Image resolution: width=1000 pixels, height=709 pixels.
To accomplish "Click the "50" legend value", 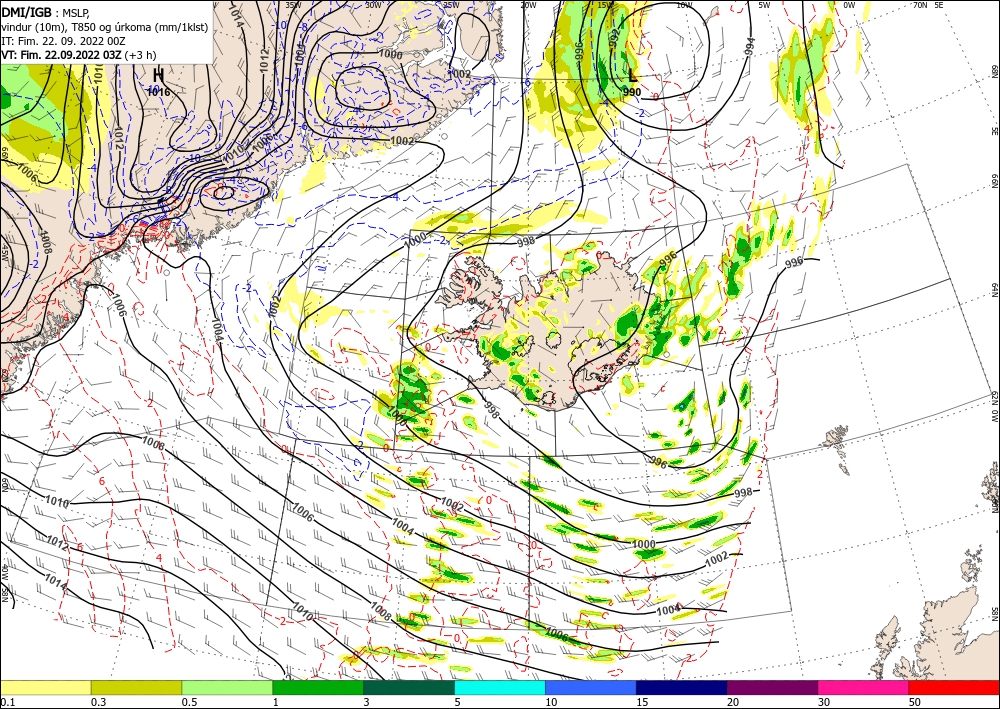I will (915, 702).
